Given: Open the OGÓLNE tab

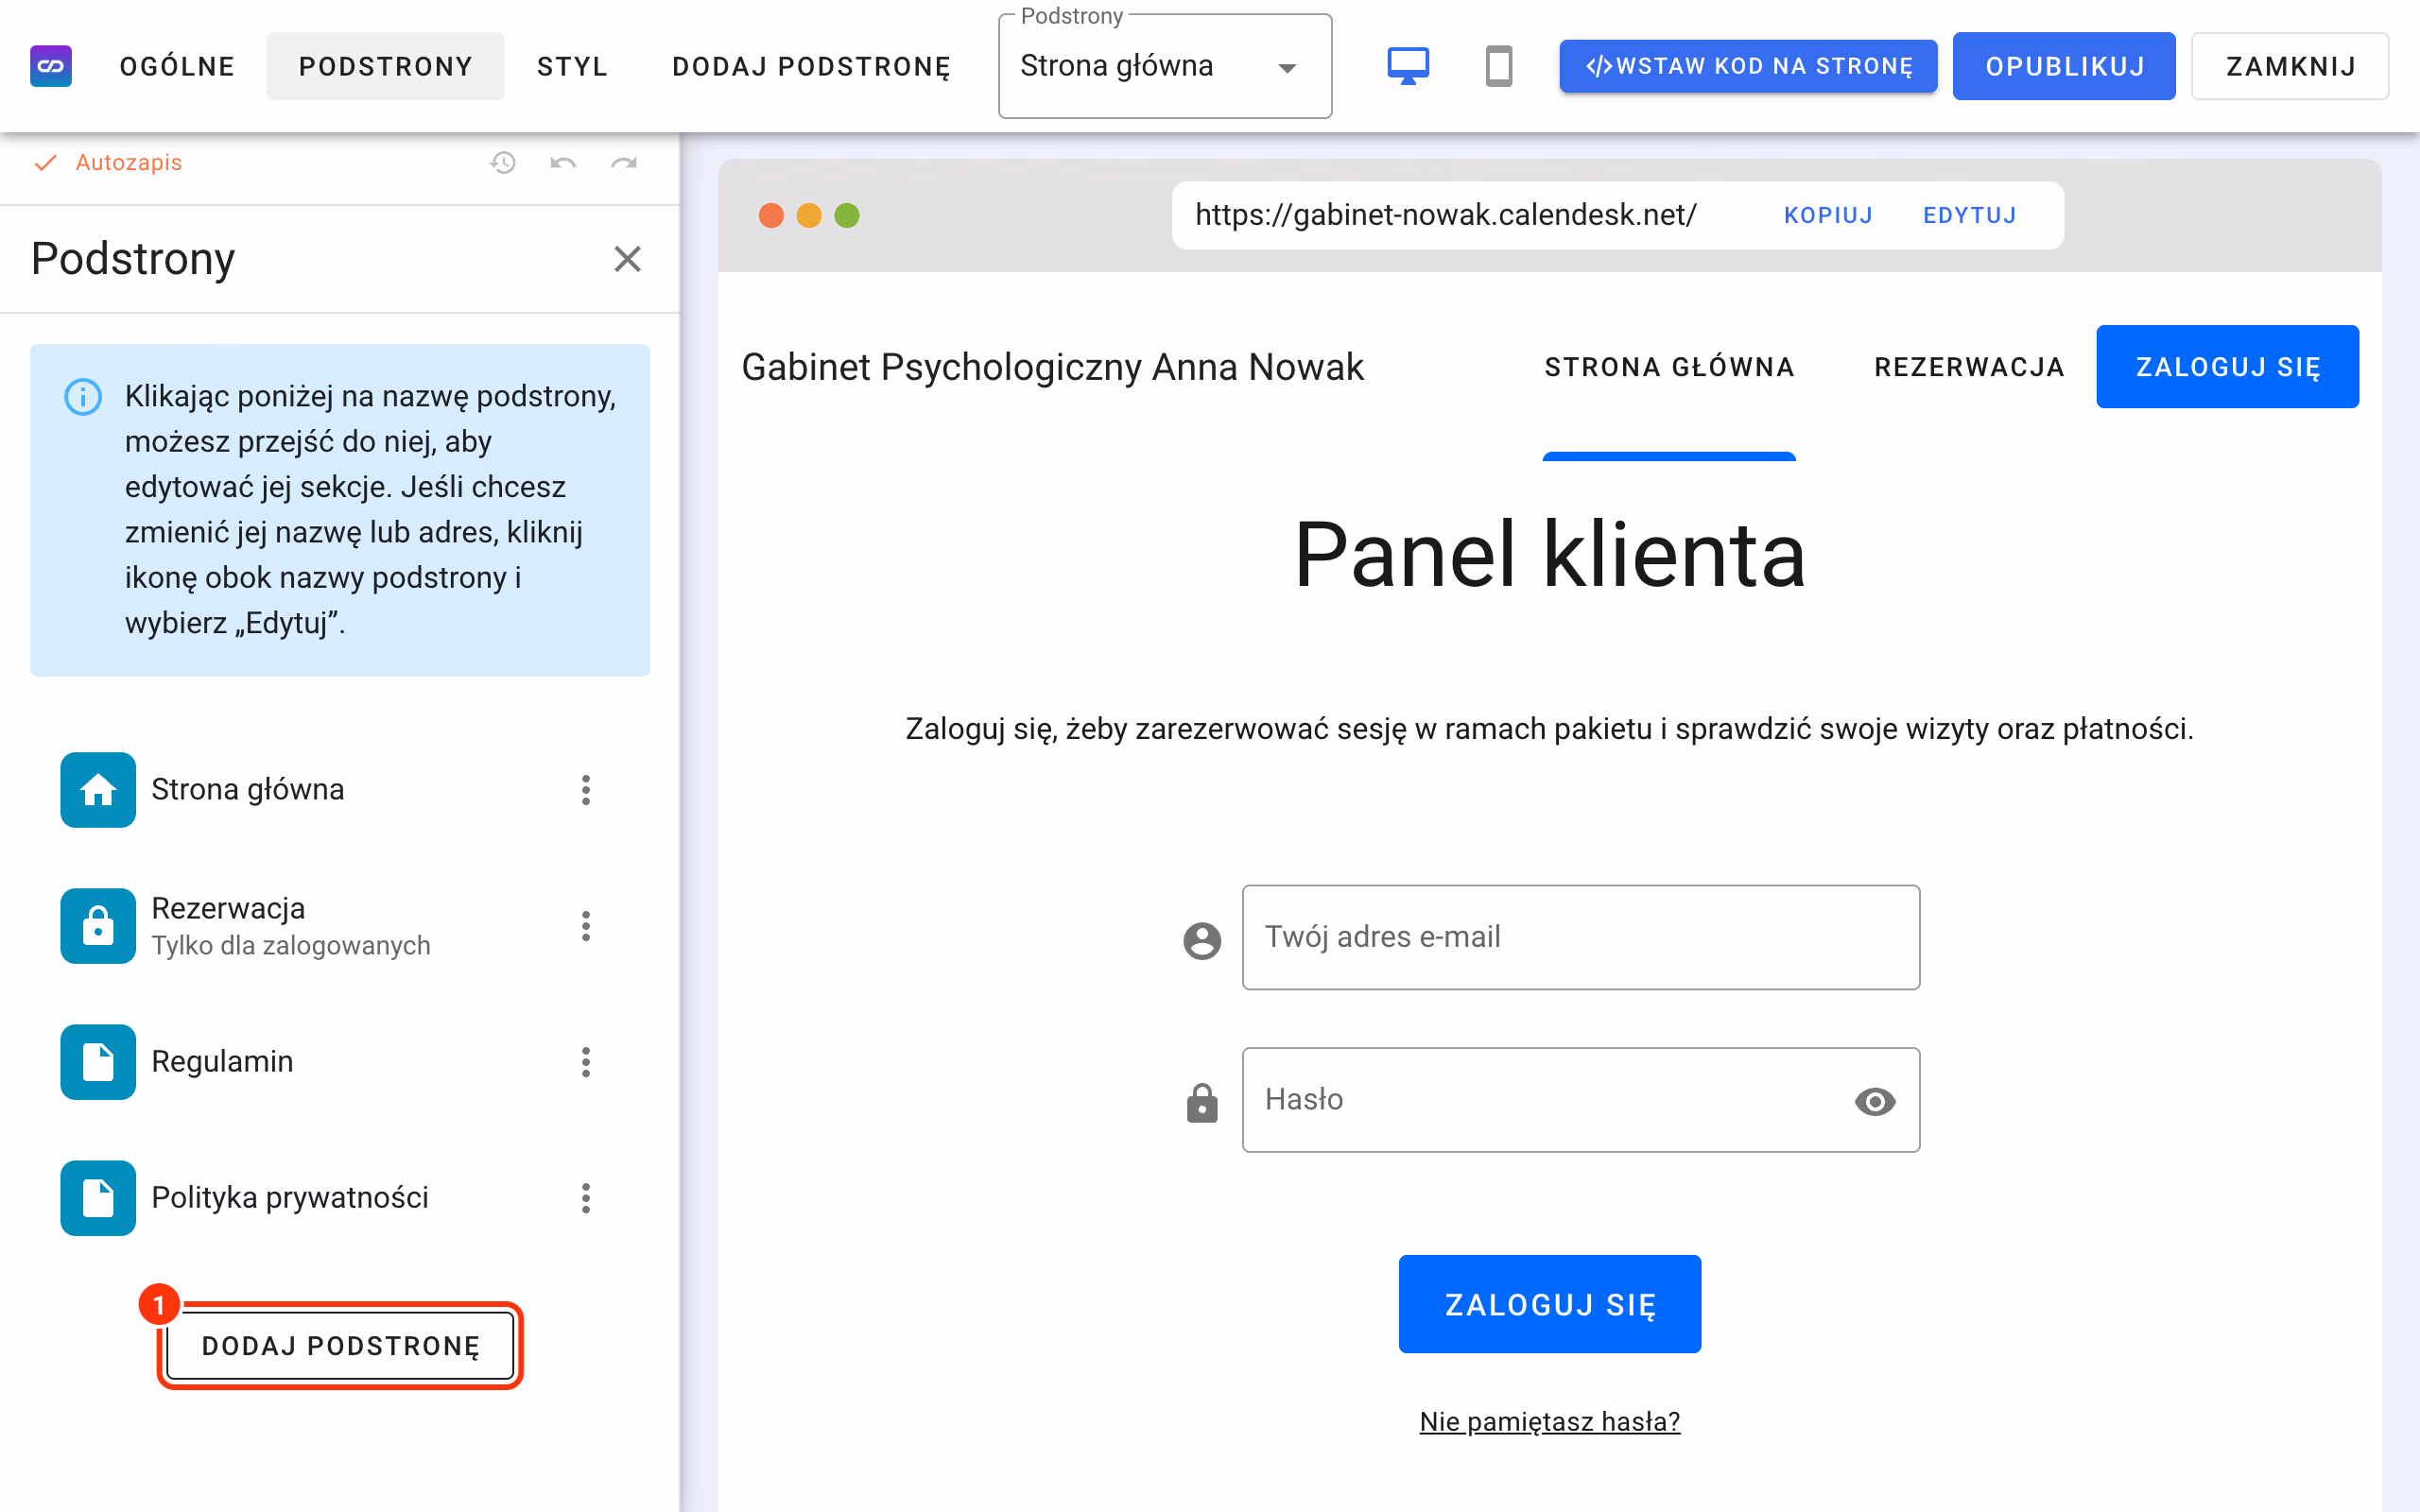Looking at the screenshot, I should point(177,66).
